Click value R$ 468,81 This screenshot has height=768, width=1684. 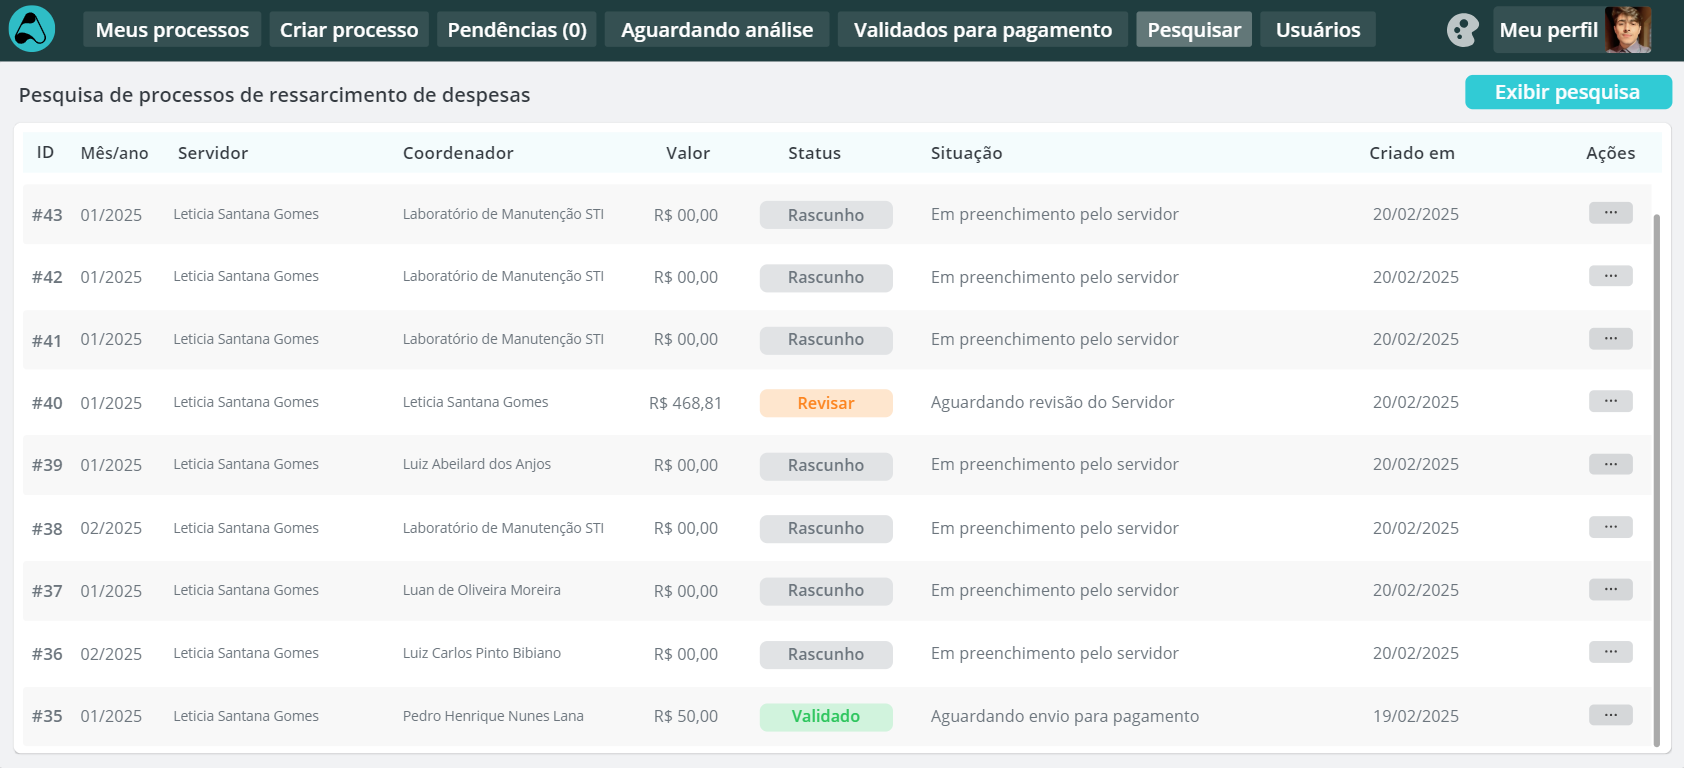(x=685, y=403)
